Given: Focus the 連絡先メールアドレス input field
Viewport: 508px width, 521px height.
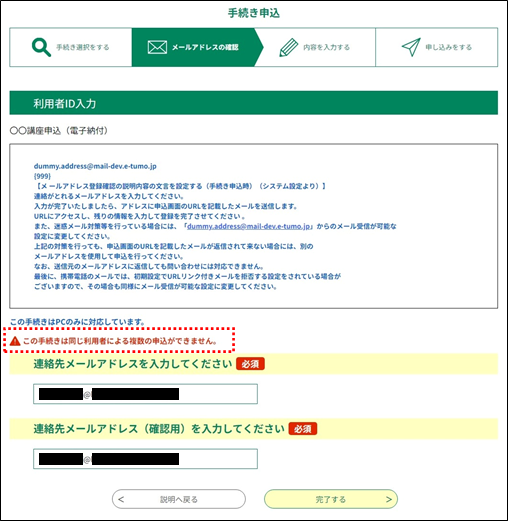Looking at the screenshot, I should pos(145,394).
